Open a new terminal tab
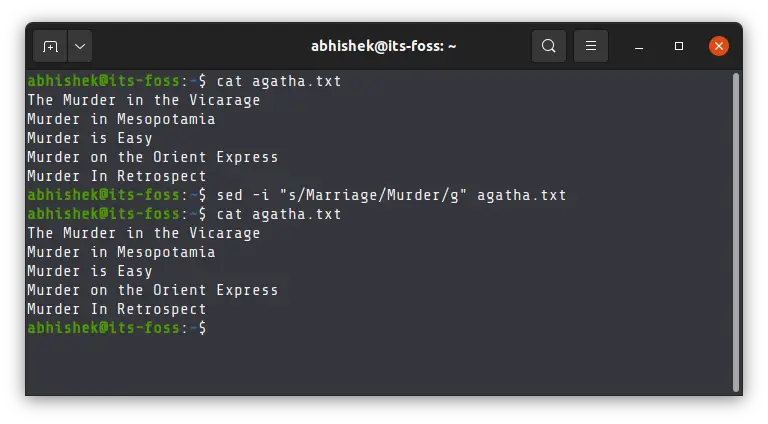 [x=50, y=46]
